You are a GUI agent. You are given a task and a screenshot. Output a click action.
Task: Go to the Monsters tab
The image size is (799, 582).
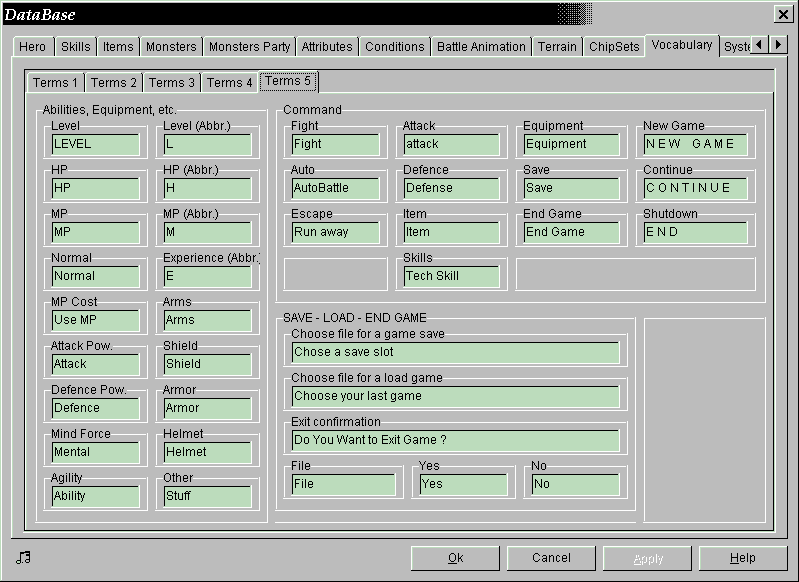tap(171, 47)
